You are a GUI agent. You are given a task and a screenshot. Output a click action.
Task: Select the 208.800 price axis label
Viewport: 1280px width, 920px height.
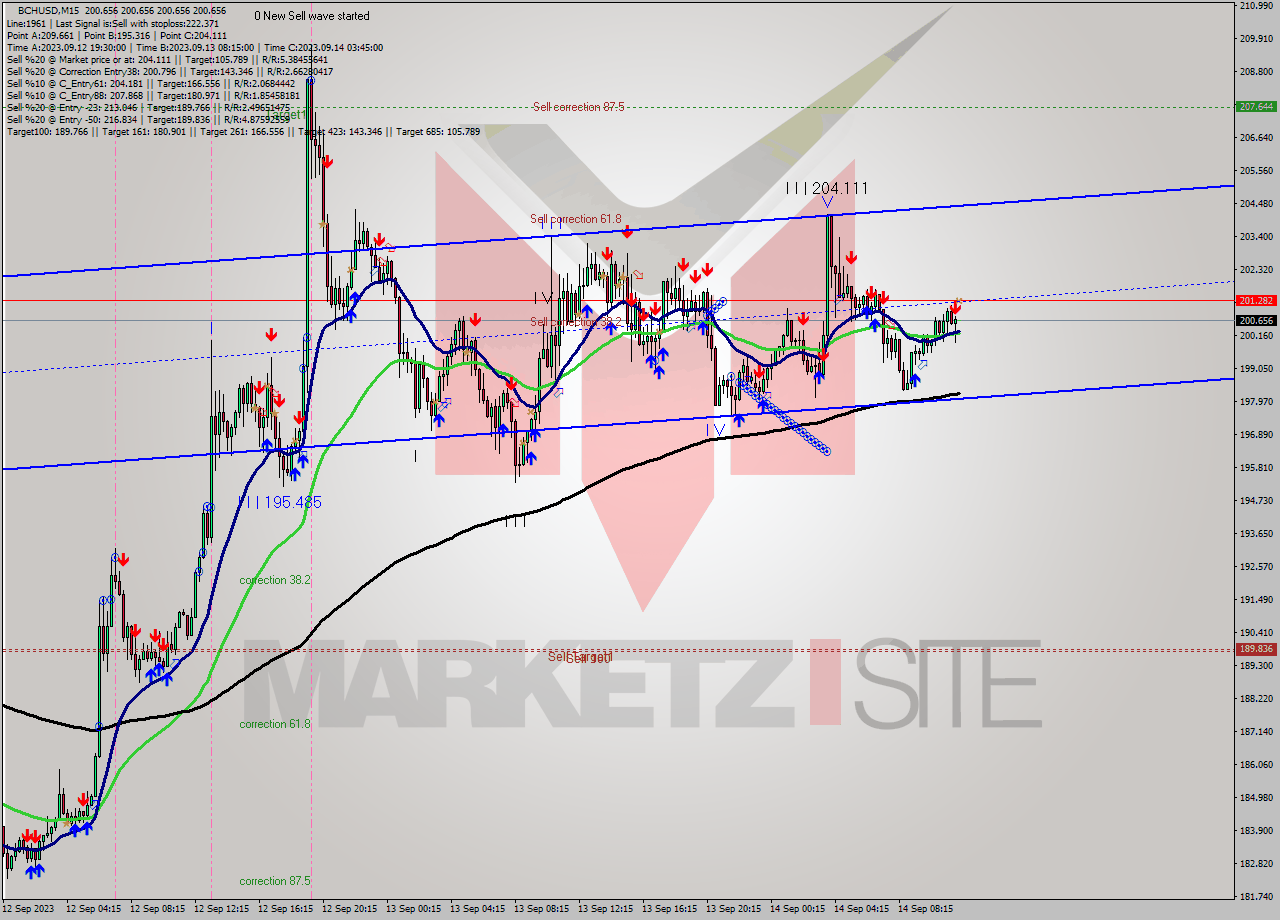tap(1256, 72)
